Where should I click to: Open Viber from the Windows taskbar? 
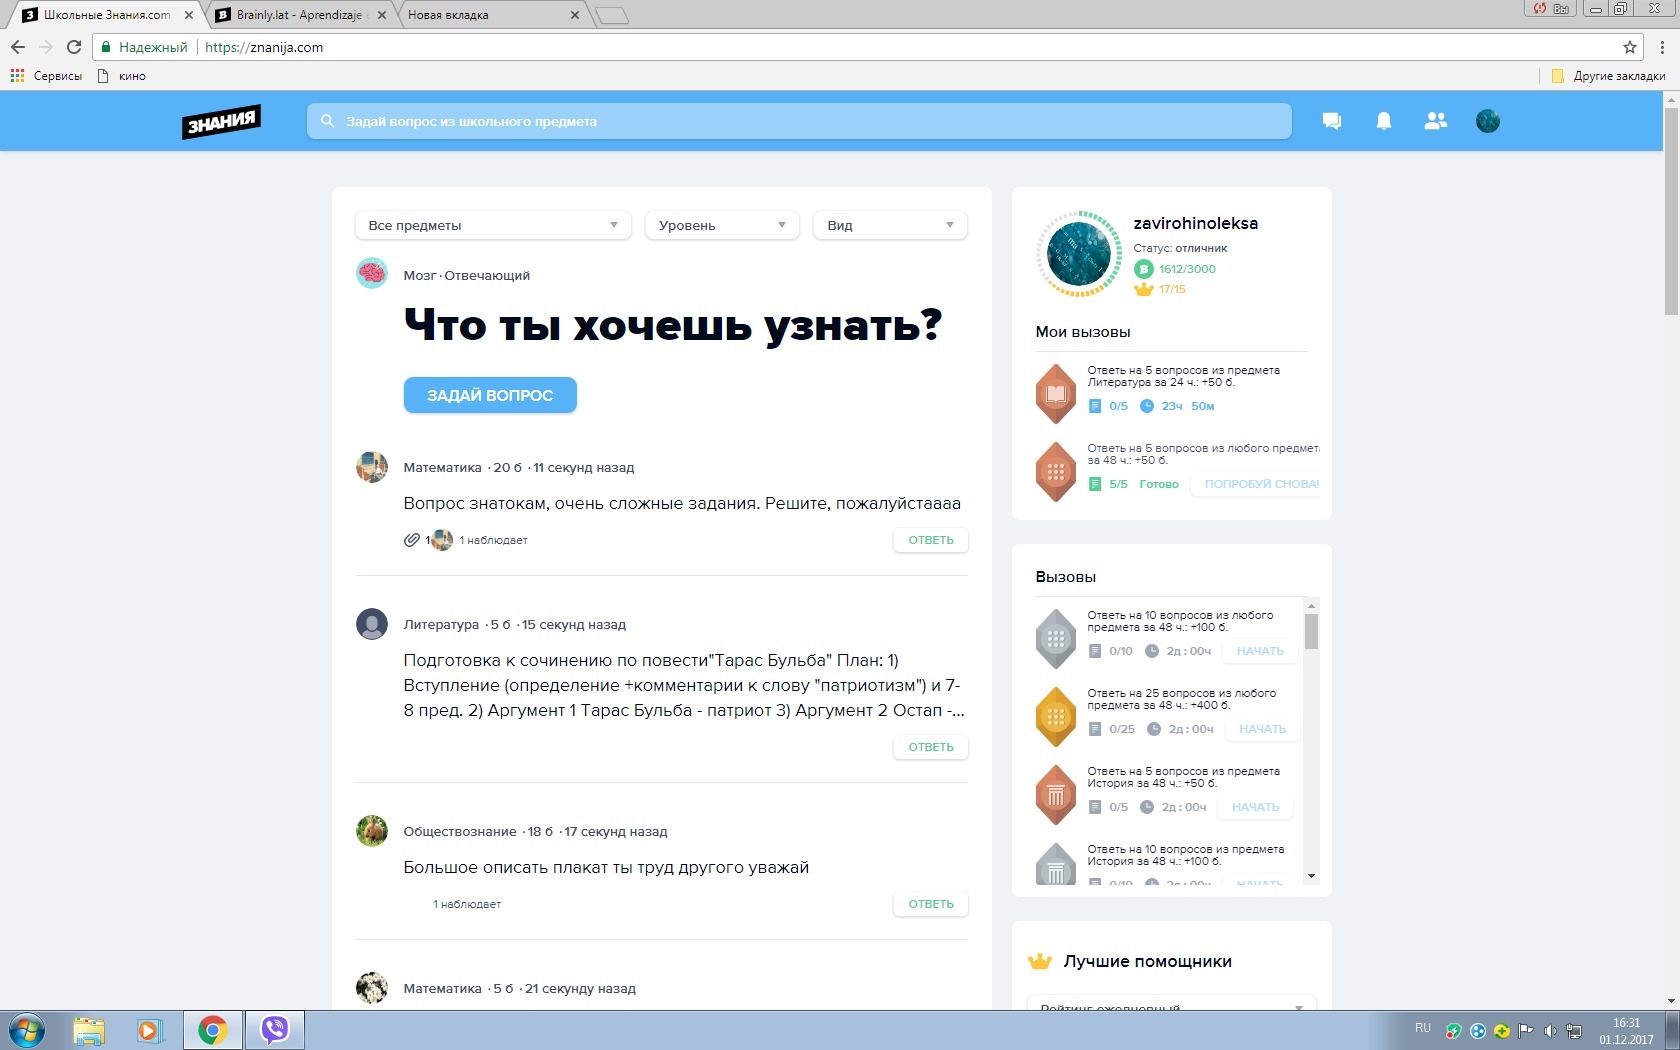pos(274,1029)
